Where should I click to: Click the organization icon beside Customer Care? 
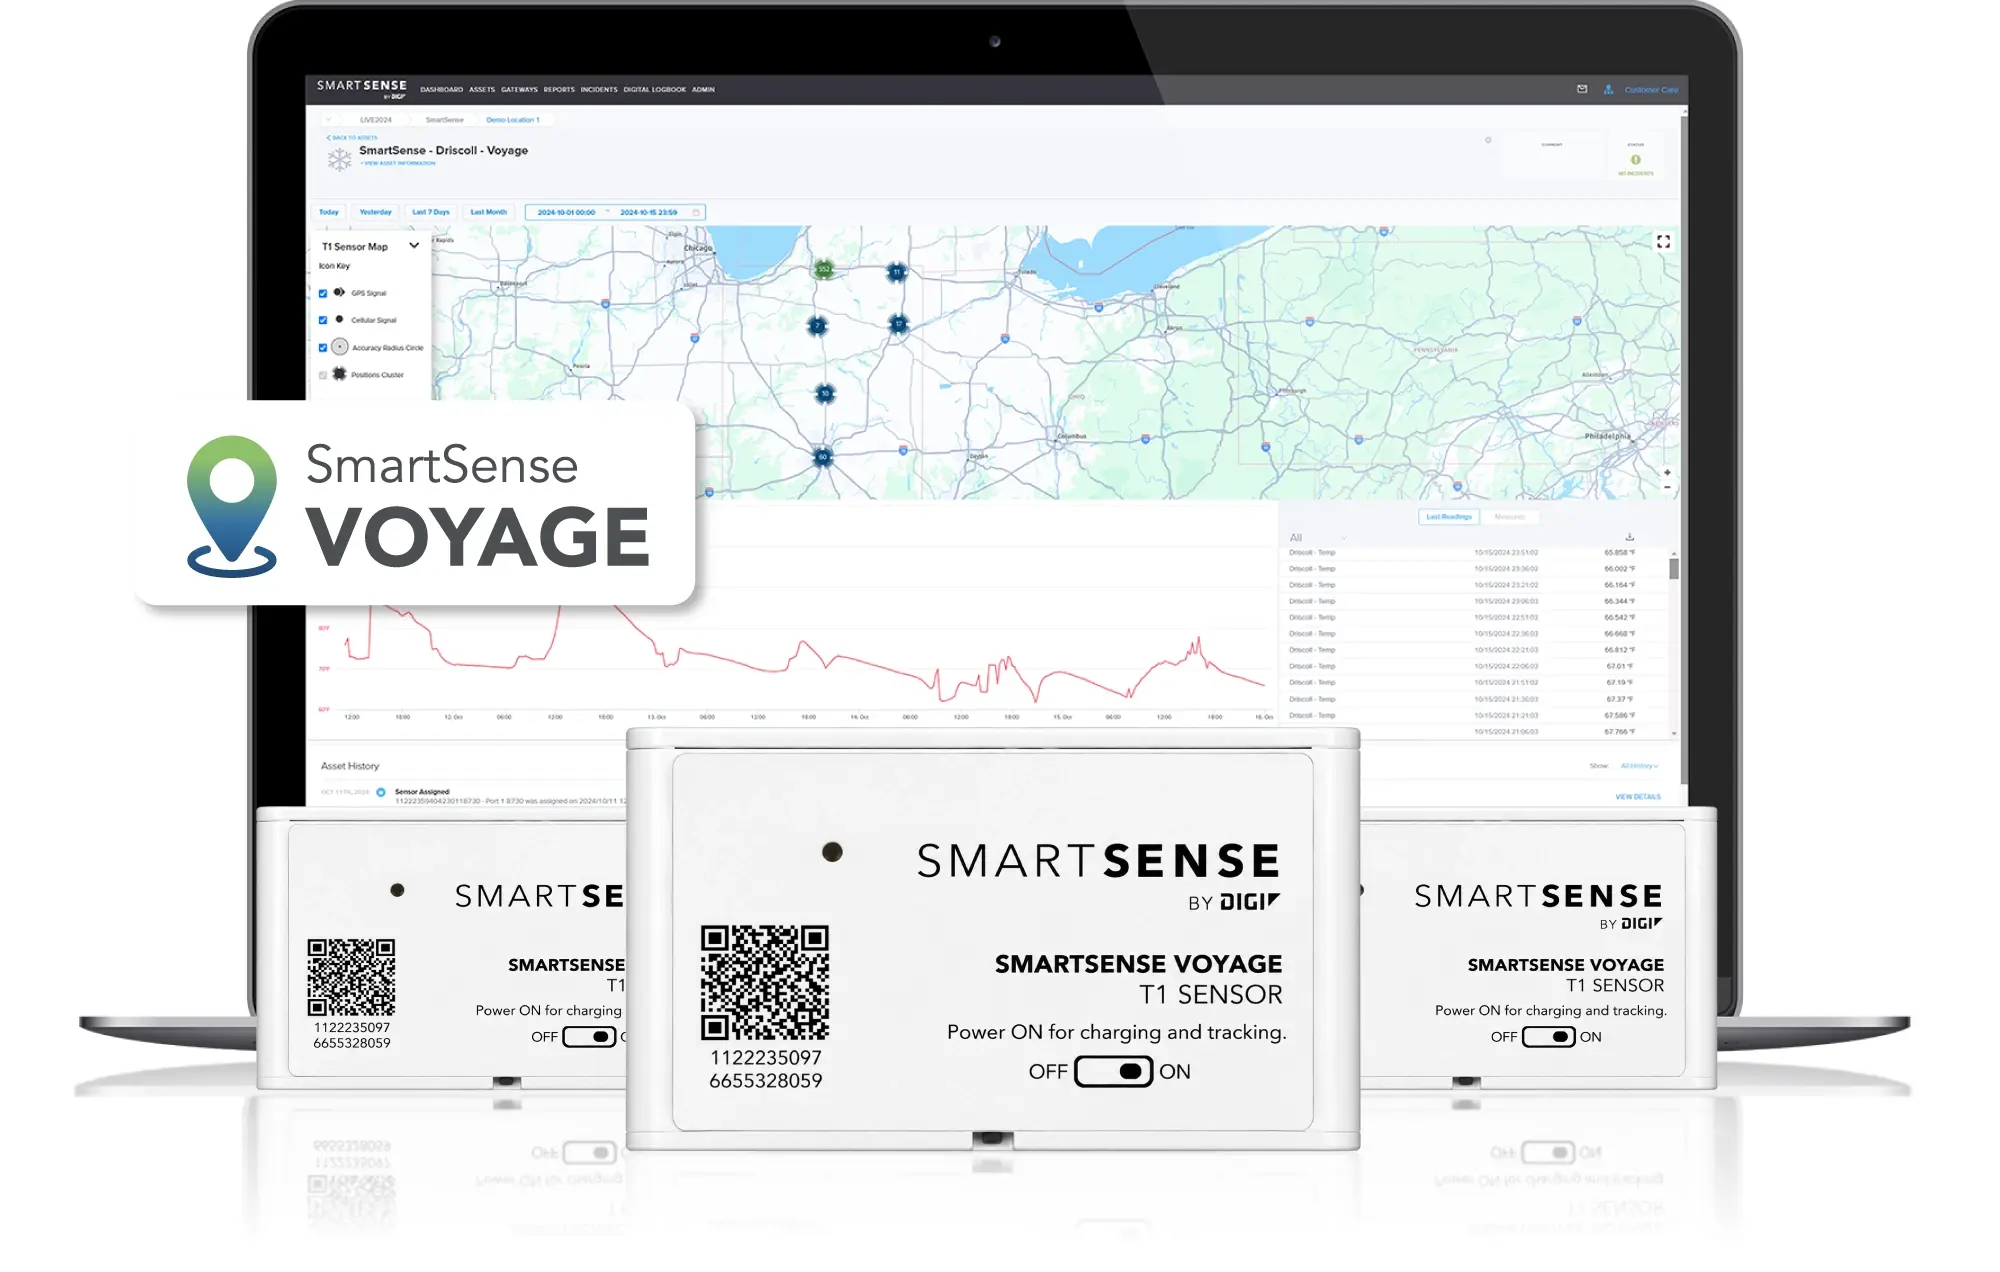tap(1608, 89)
